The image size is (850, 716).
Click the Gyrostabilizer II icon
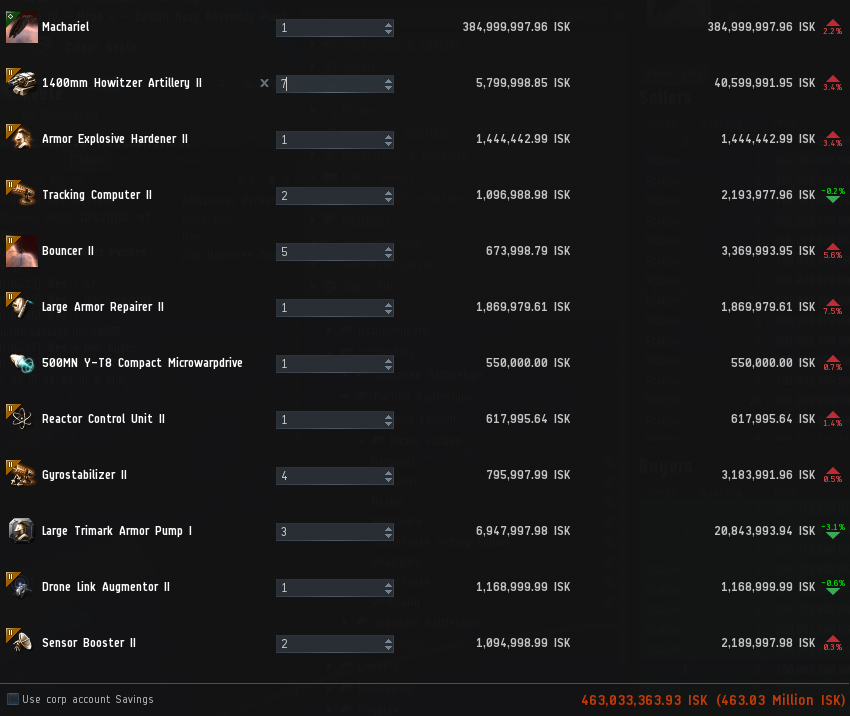pyautogui.click(x=22, y=475)
